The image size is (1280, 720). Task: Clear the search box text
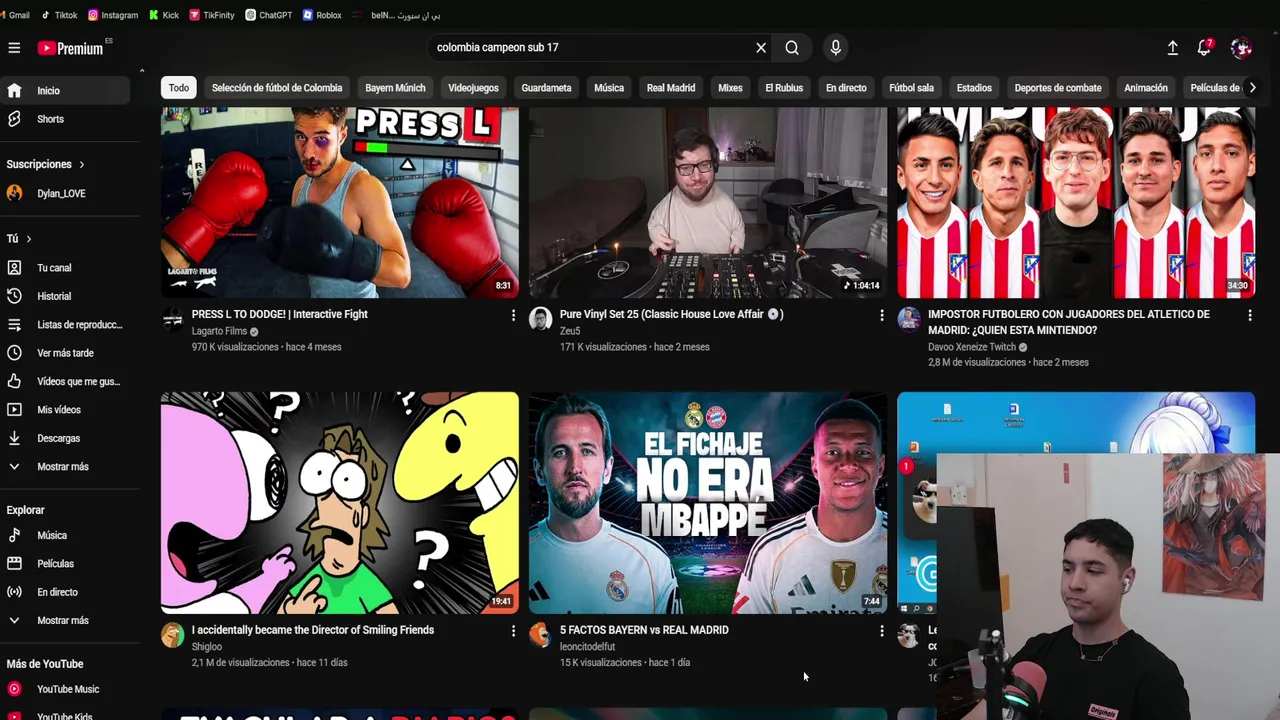coord(761,47)
